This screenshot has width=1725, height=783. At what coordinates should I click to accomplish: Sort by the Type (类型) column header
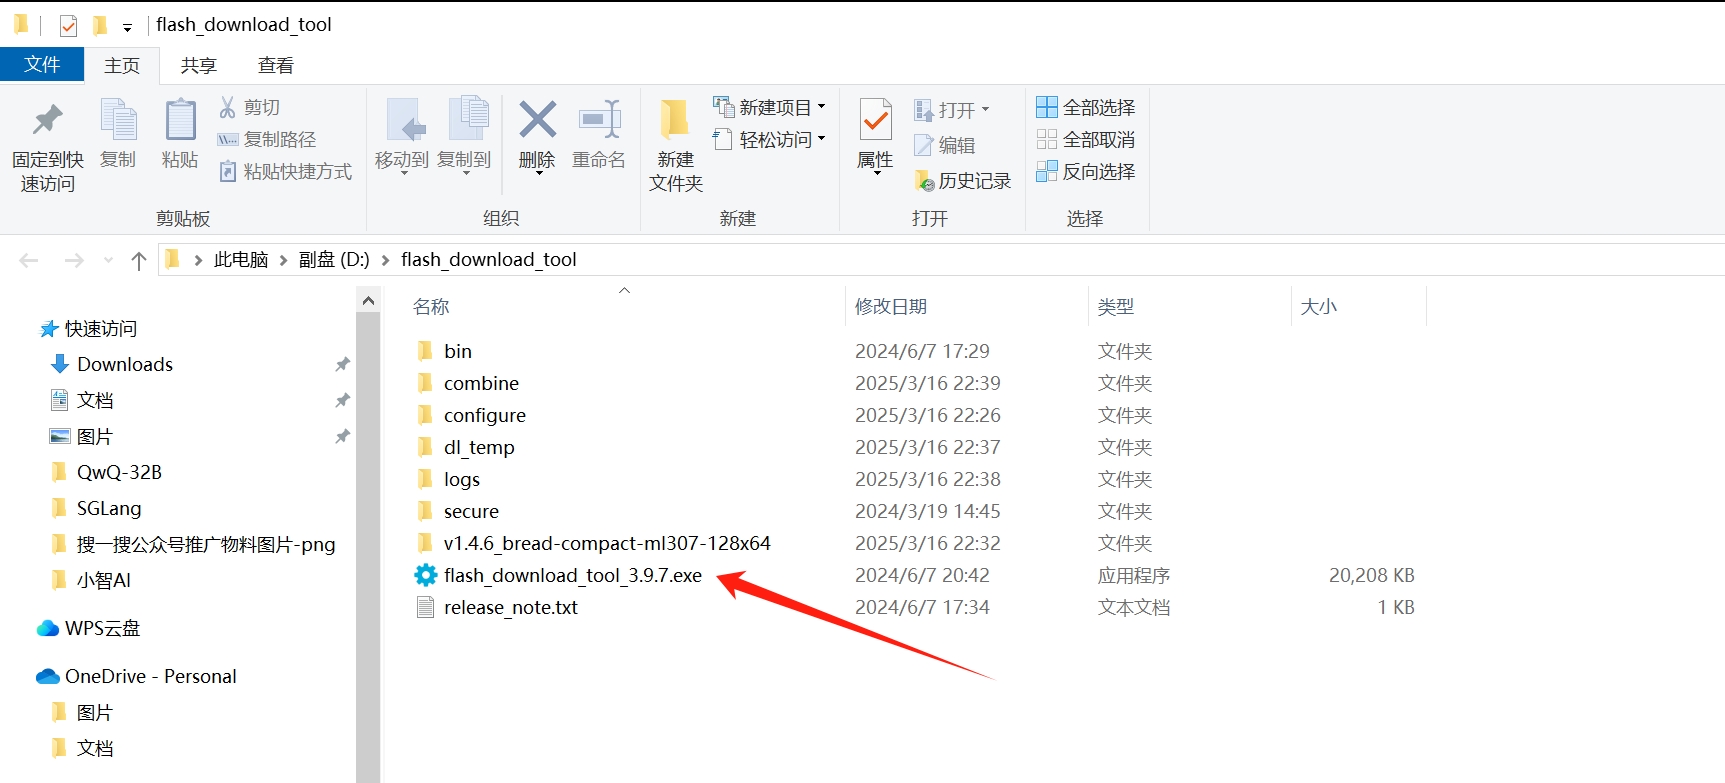1116,307
